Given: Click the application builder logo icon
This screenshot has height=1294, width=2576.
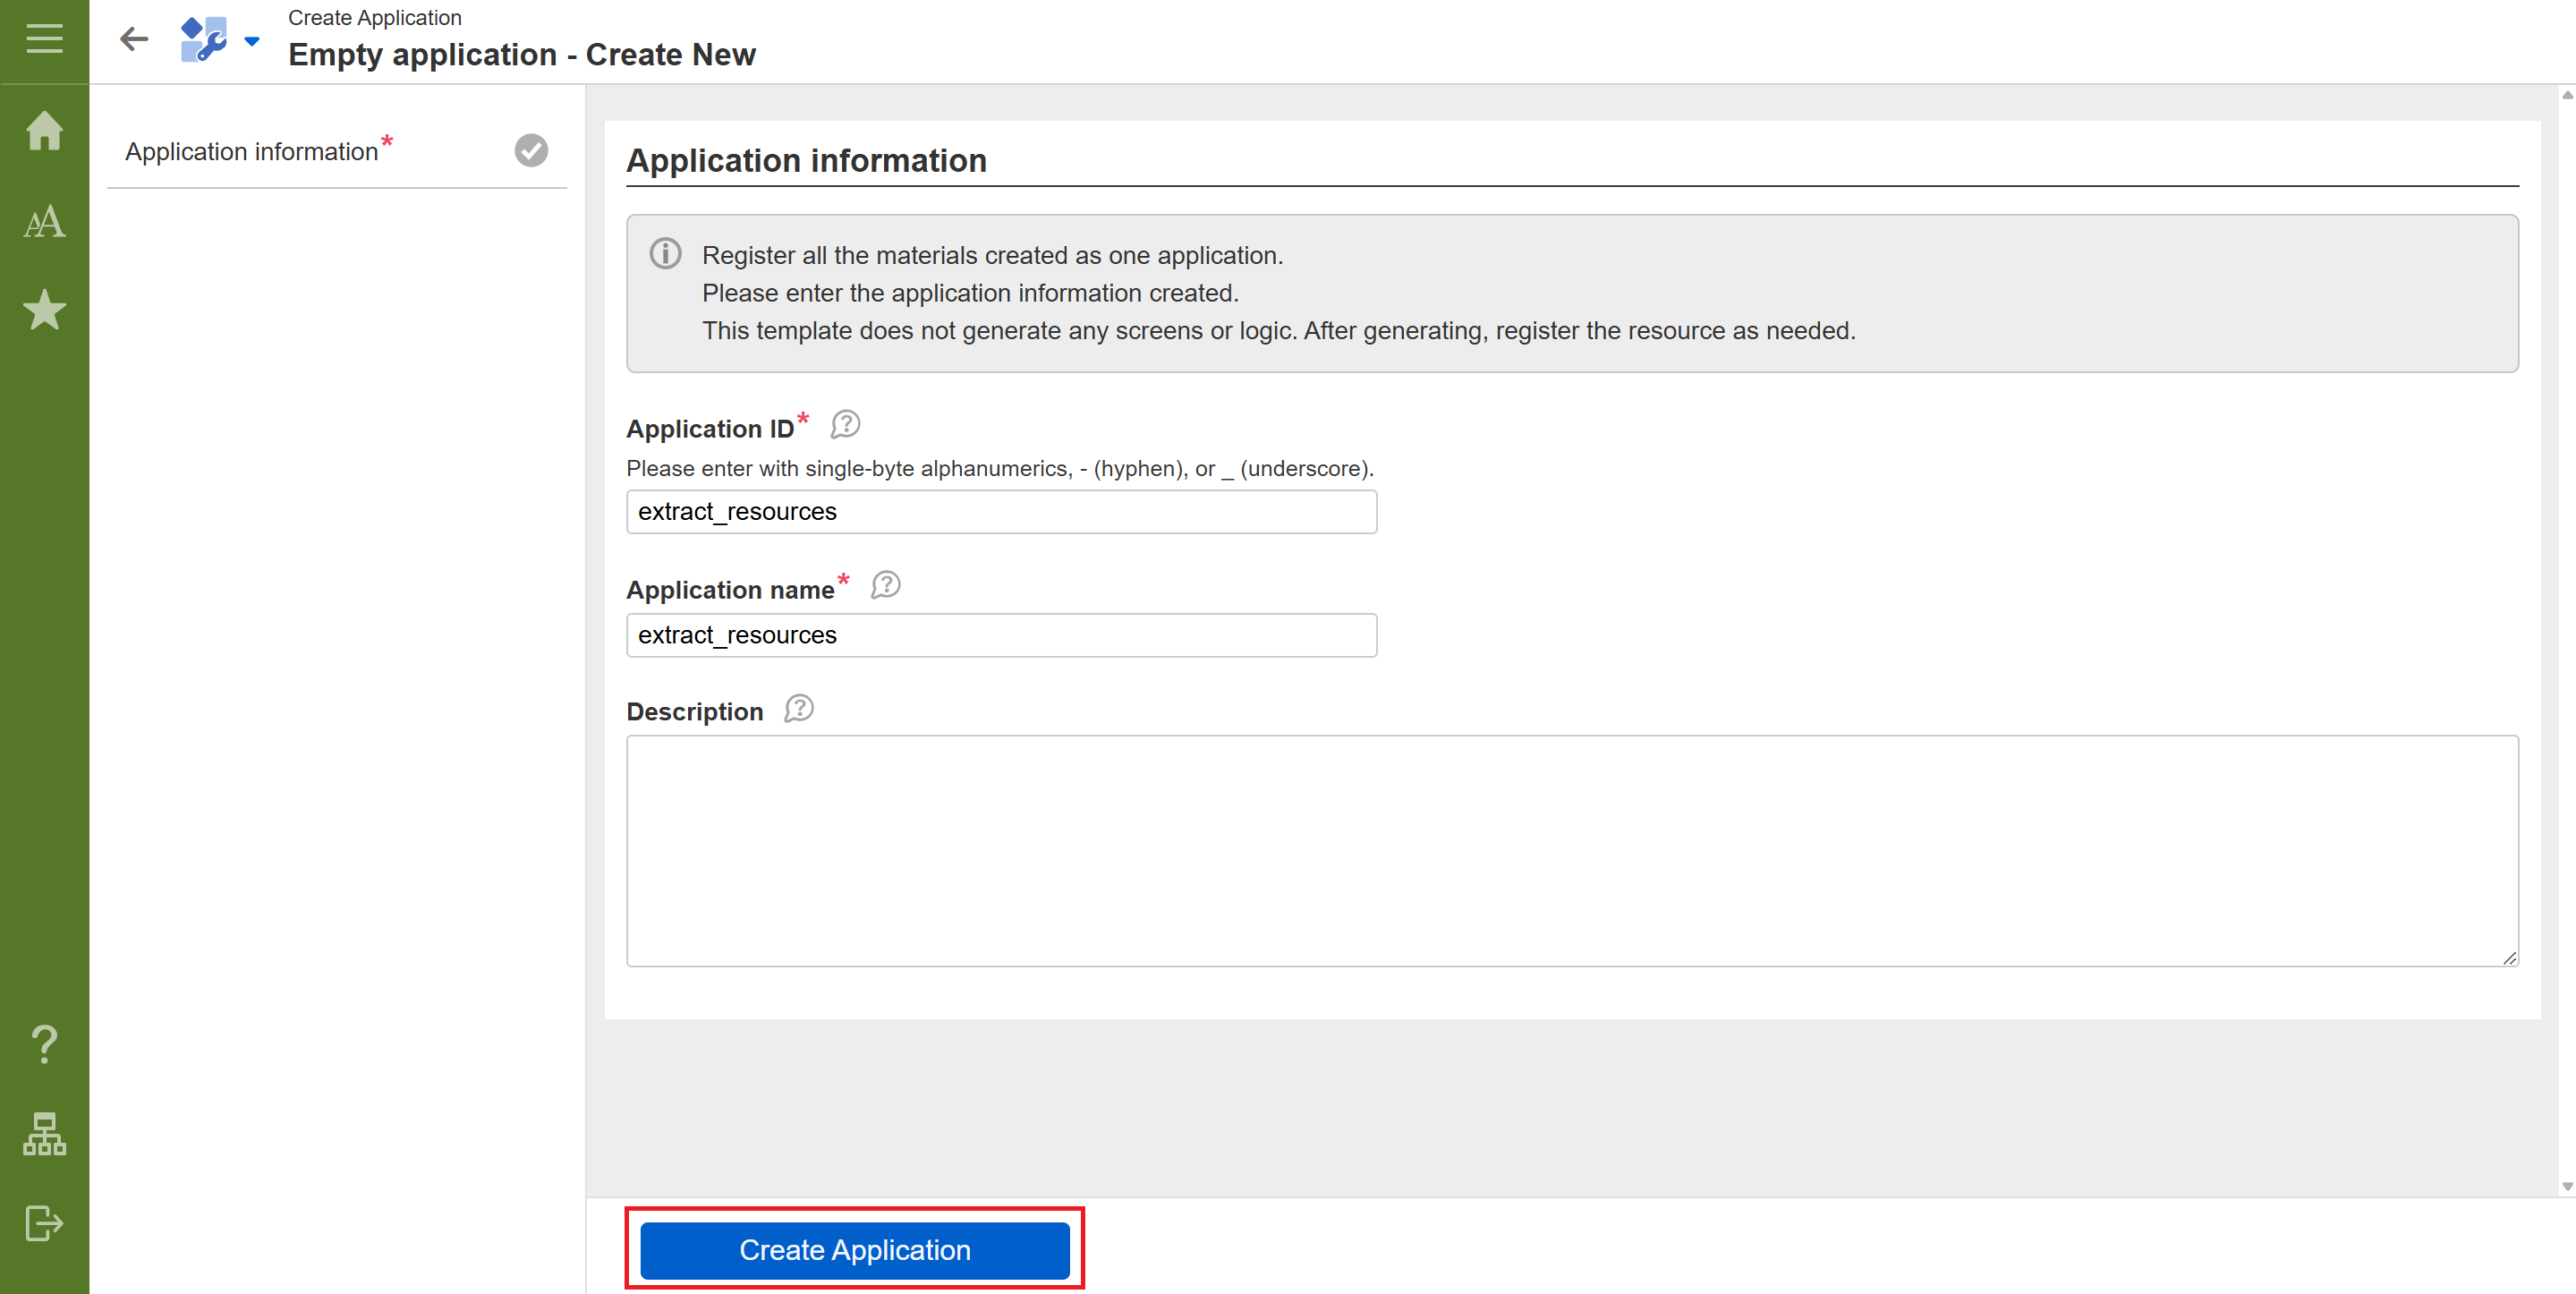Looking at the screenshot, I should (x=204, y=39).
